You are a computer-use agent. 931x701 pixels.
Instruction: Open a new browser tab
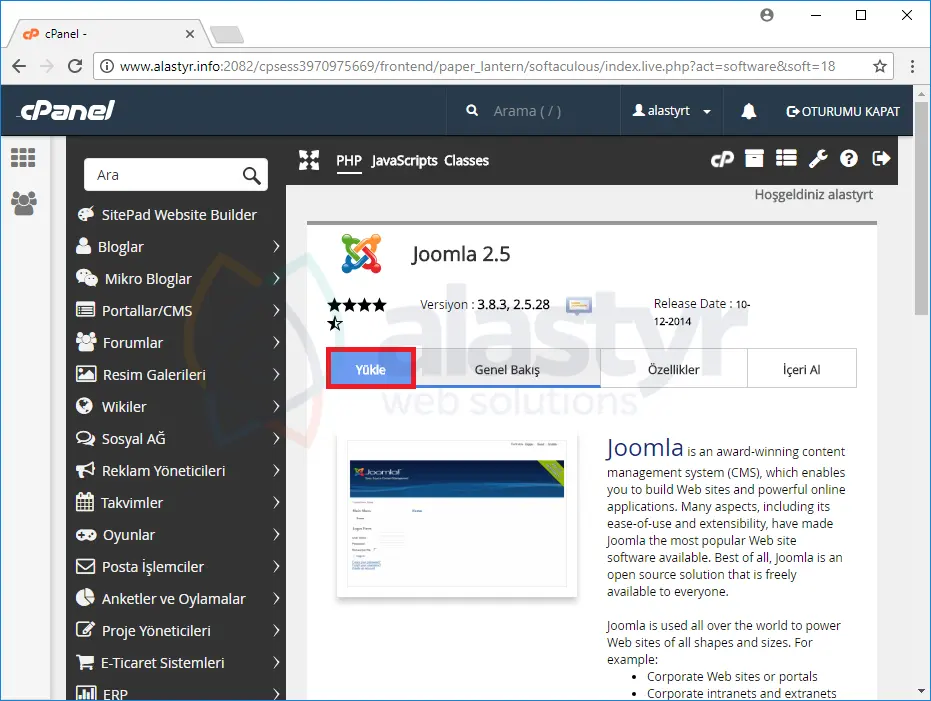pos(227,34)
